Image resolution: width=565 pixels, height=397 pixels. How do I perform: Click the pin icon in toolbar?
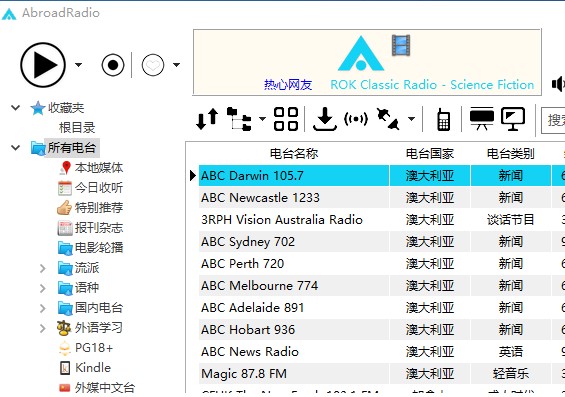pos(388,119)
